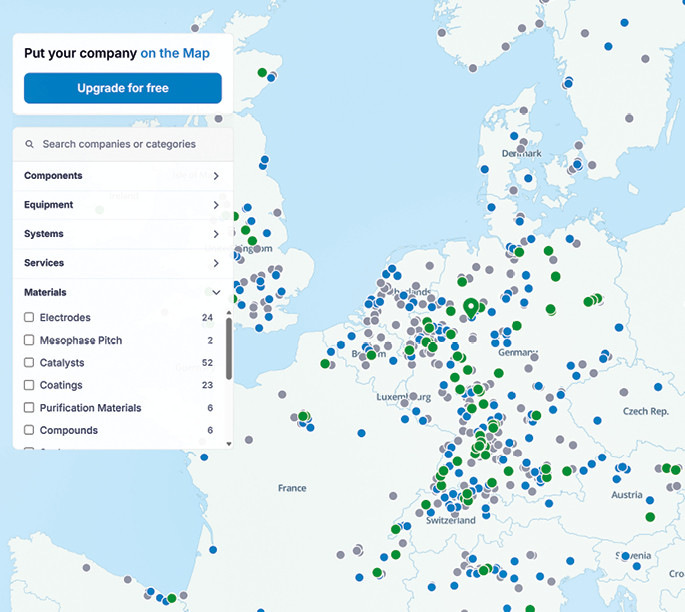Click the 'Switzerland' map label

tap(450, 520)
